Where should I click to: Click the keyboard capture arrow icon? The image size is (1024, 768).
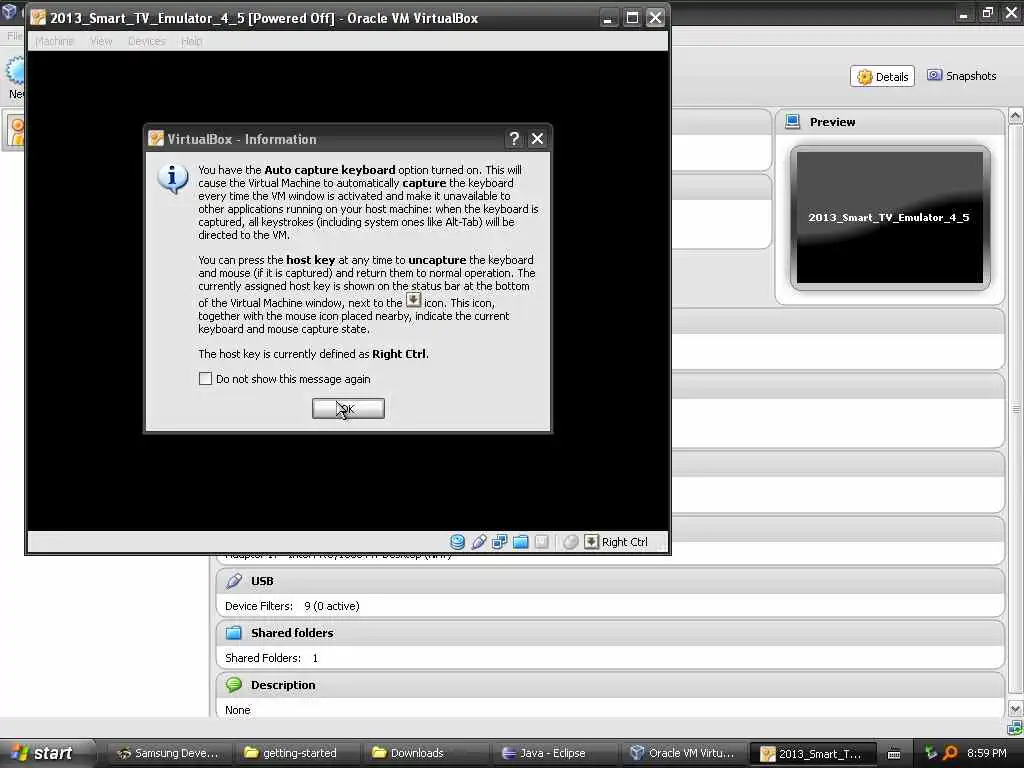(x=591, y=541)
